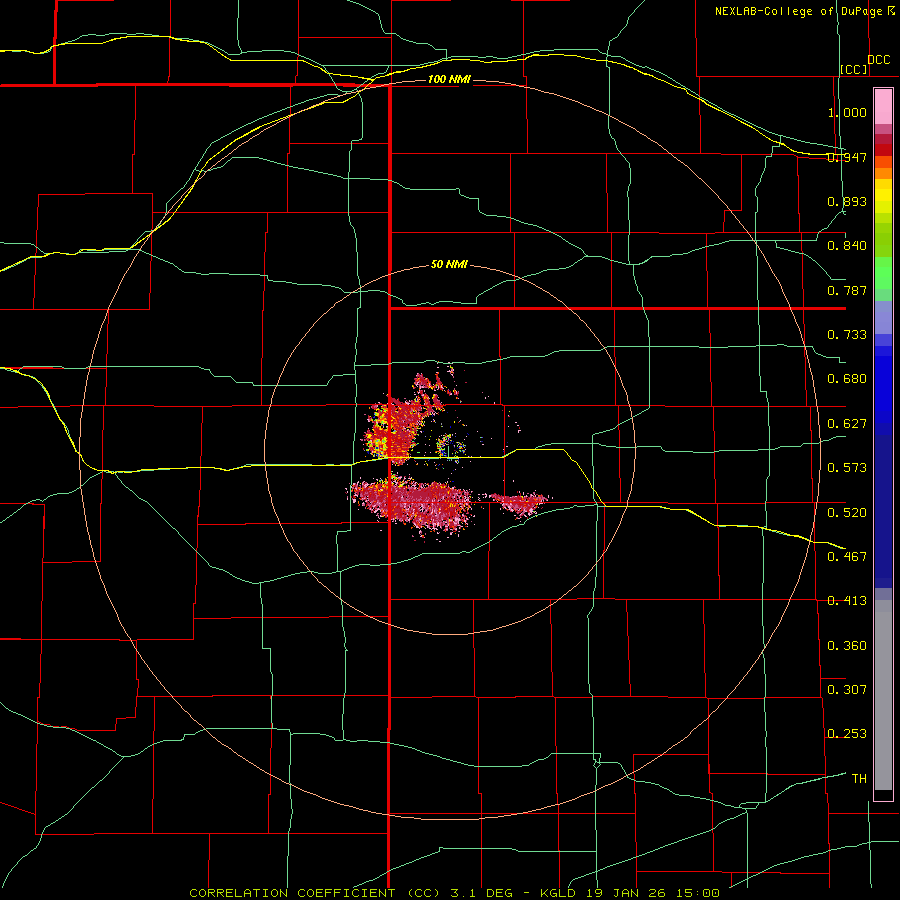Select the 0.893 legend value
The width and height of the screenshot is (900, 900).
point(847,201)
